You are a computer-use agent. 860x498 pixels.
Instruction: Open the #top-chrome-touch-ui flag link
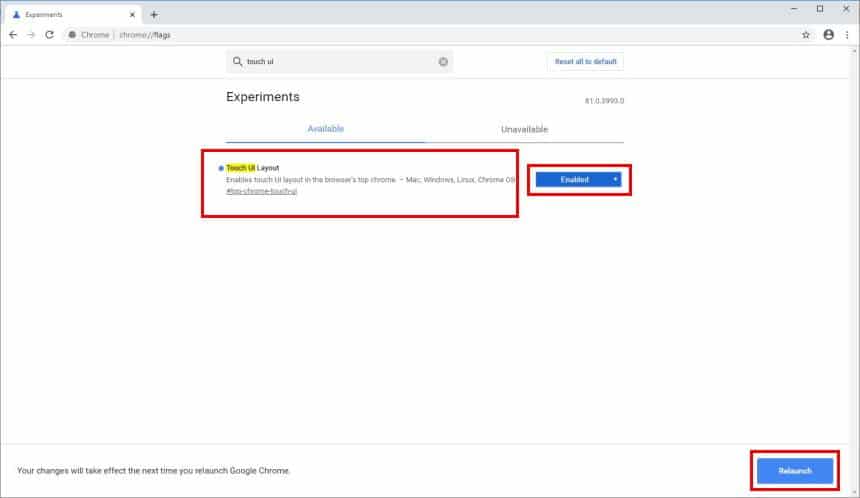tap(261, 191)
